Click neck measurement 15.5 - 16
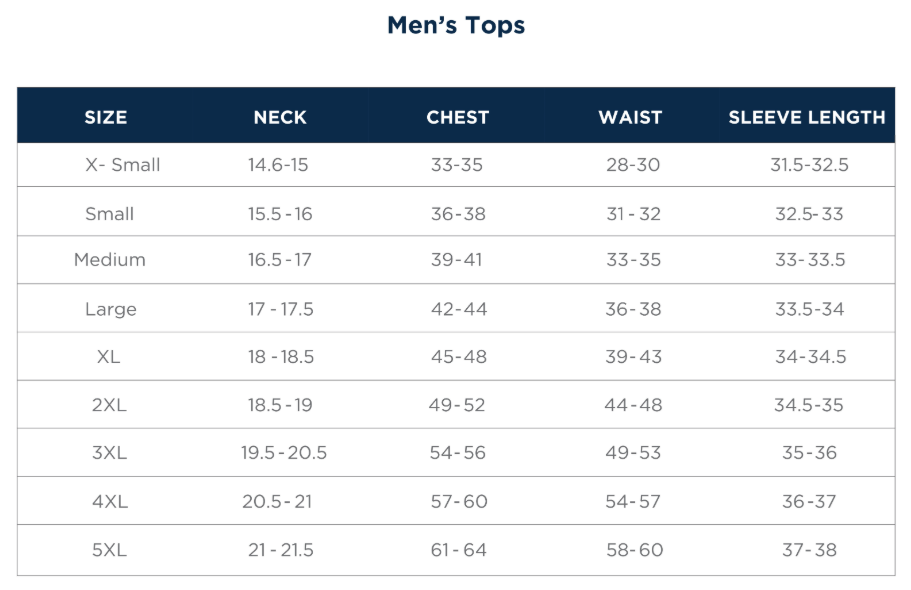 [x=280, y=214]
